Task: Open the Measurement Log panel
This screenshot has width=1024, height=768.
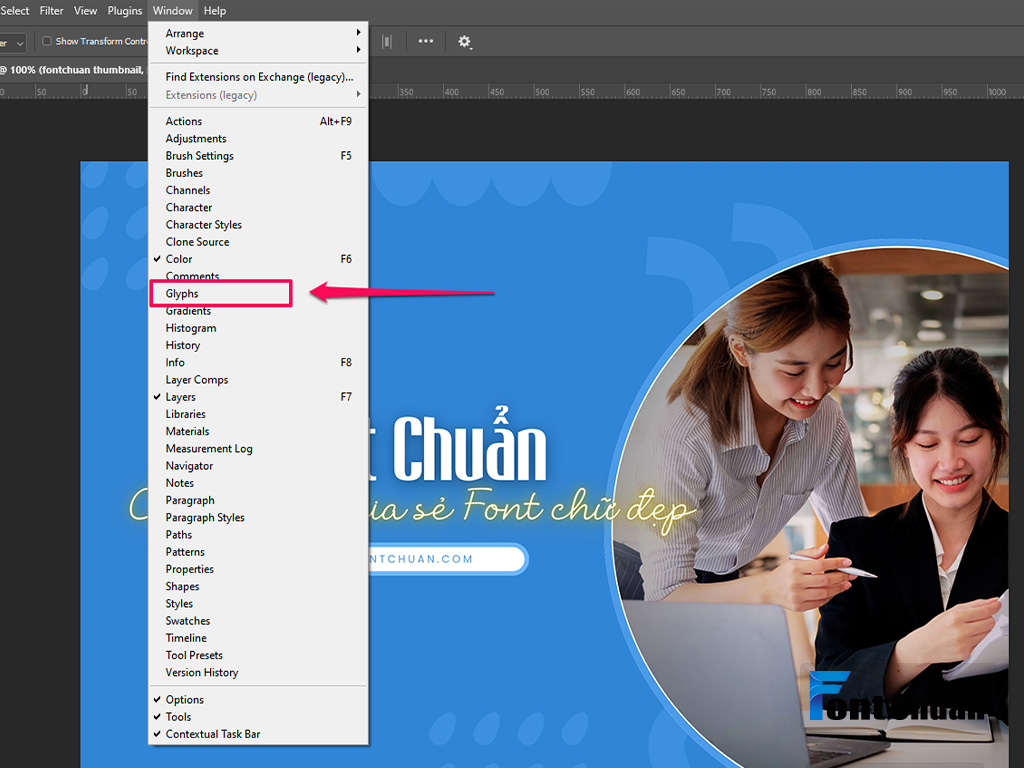Action: [259, 449]
